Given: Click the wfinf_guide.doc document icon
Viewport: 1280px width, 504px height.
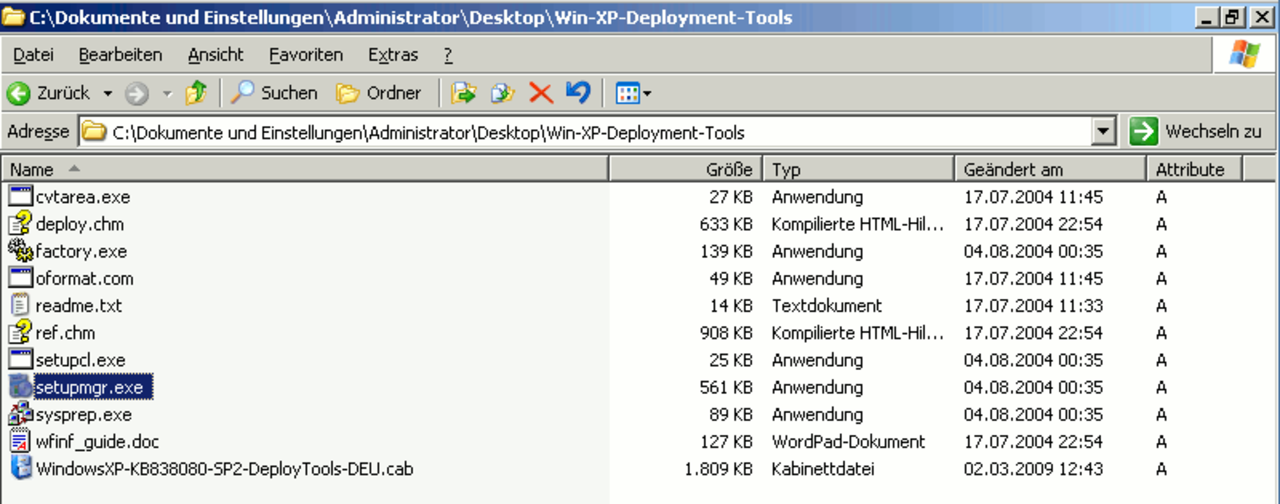Looking at the screenshot, I should point(21,440).
